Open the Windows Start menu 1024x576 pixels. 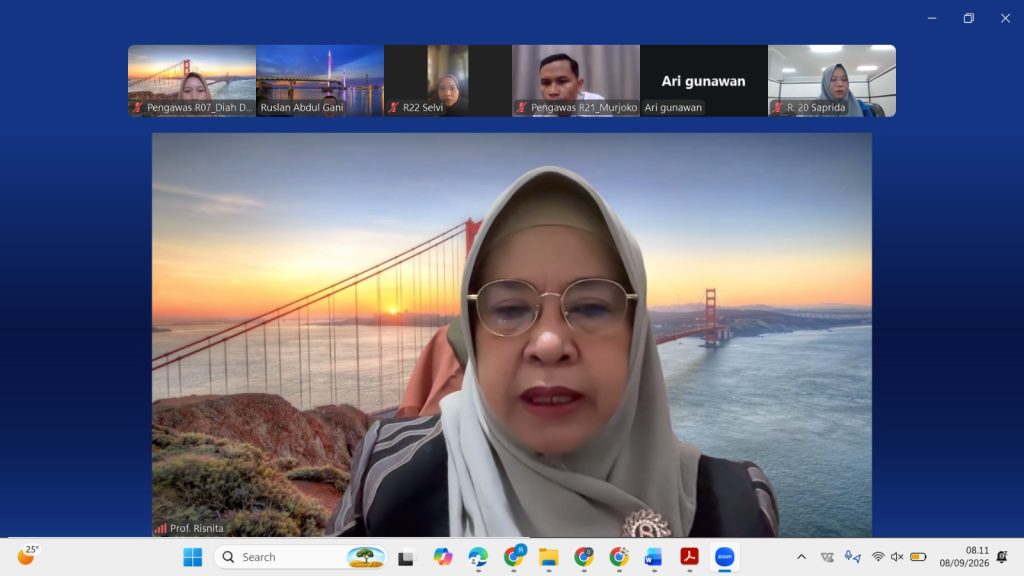tap(193, 557)
